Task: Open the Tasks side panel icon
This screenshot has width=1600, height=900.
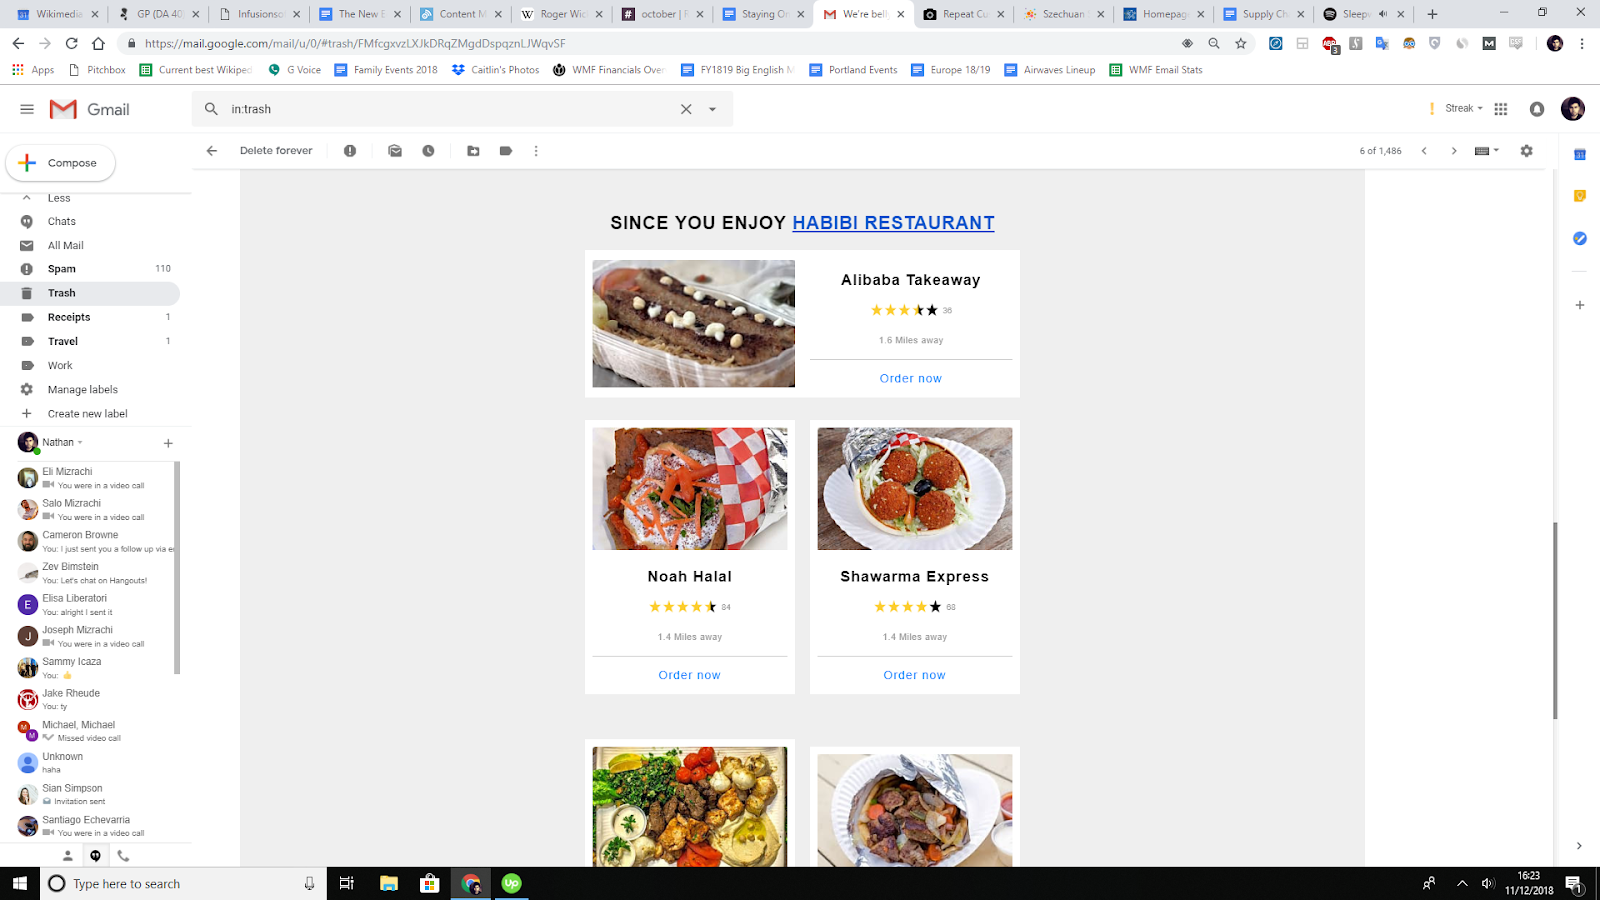Action: pos(1580,238)
